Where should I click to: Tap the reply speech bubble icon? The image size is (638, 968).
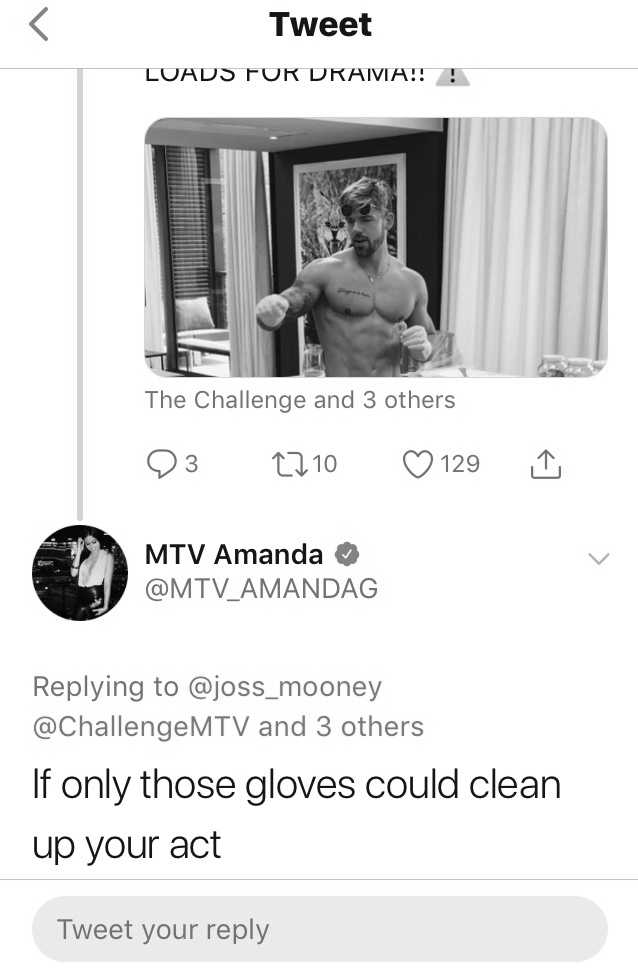click(161, 464)
